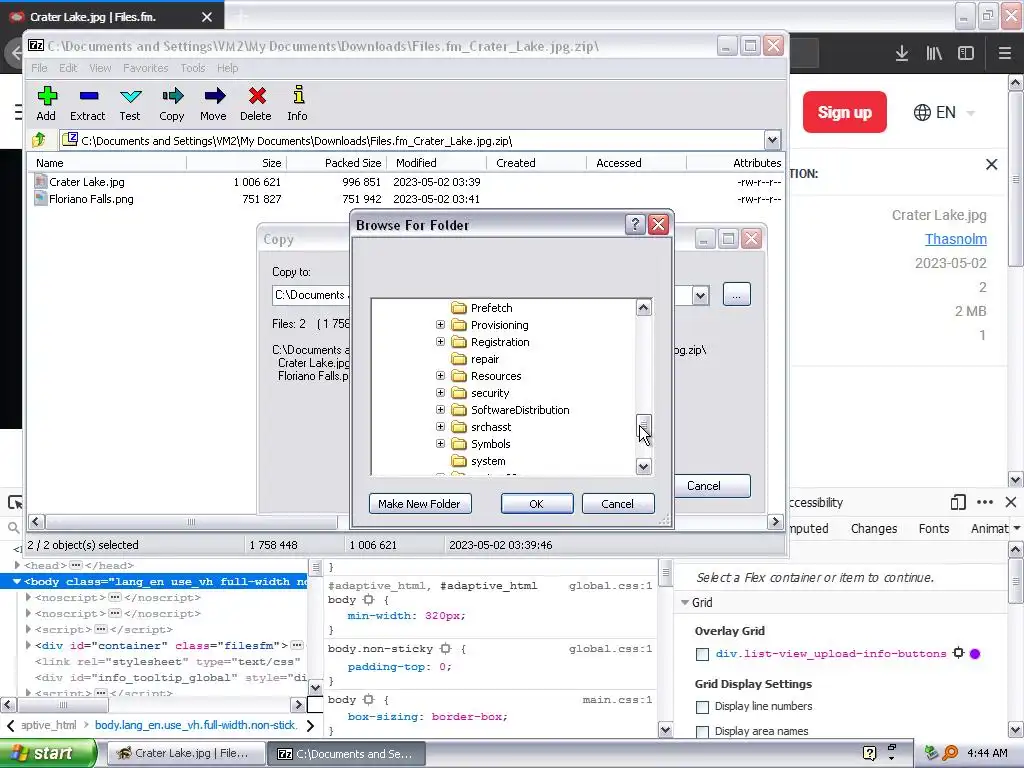This screenshot has width=1024, height=768.
Task: Switch to the Changes tab in devtools
Action: click(x=874, y=528)
